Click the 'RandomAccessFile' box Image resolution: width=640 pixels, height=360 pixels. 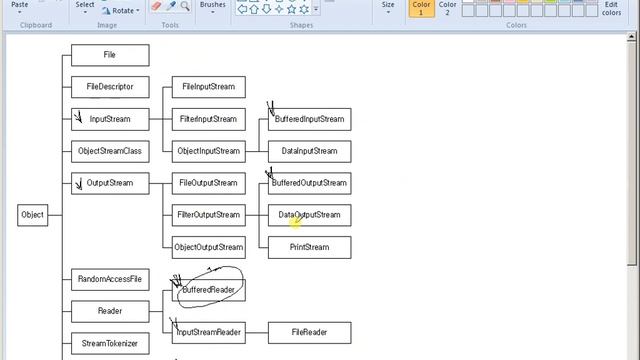pos(110,280)
